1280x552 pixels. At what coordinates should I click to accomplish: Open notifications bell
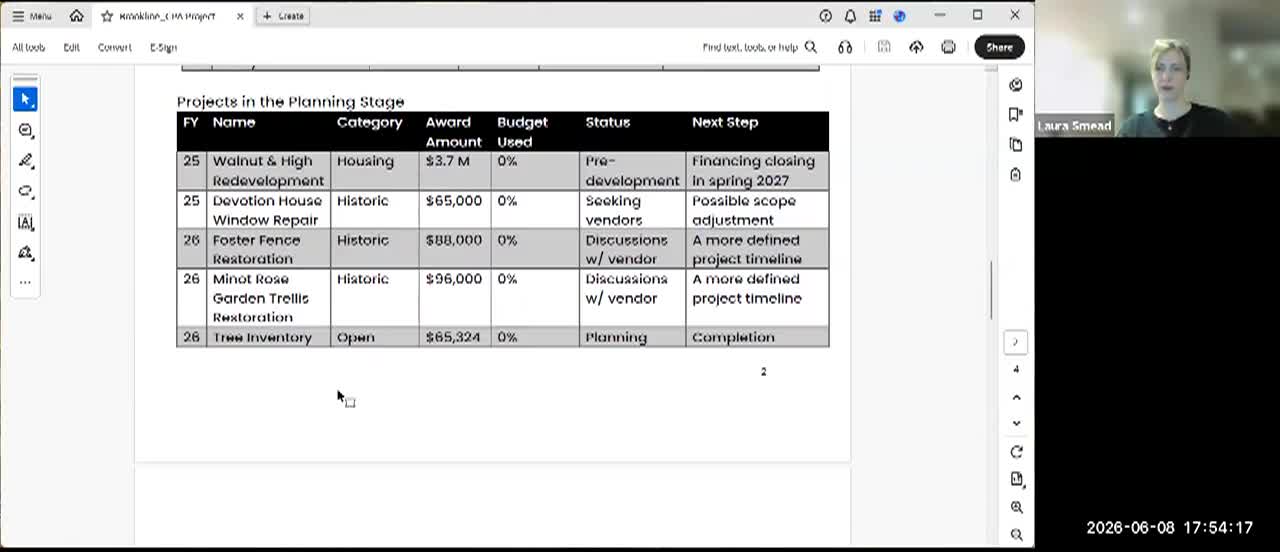850,15
